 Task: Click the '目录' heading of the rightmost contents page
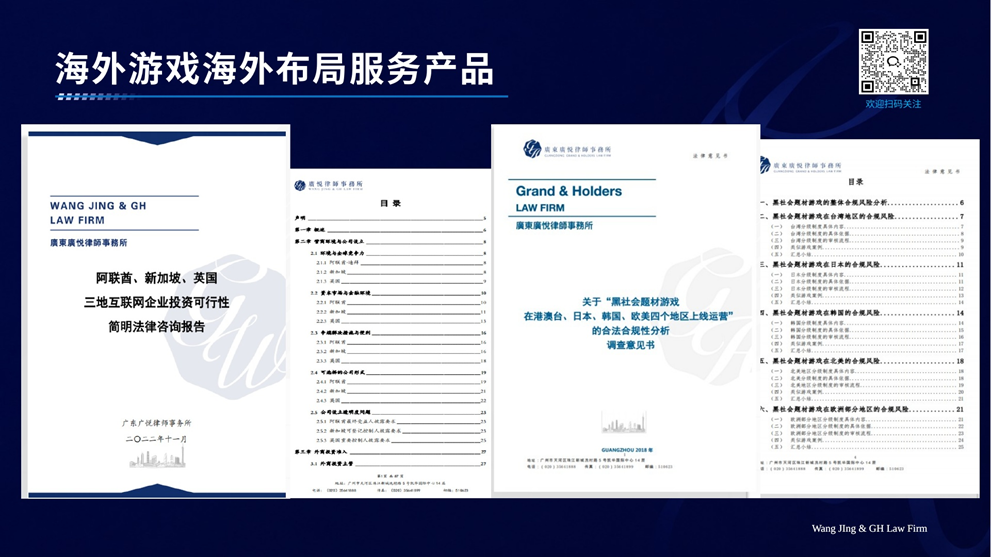[856, 182]
